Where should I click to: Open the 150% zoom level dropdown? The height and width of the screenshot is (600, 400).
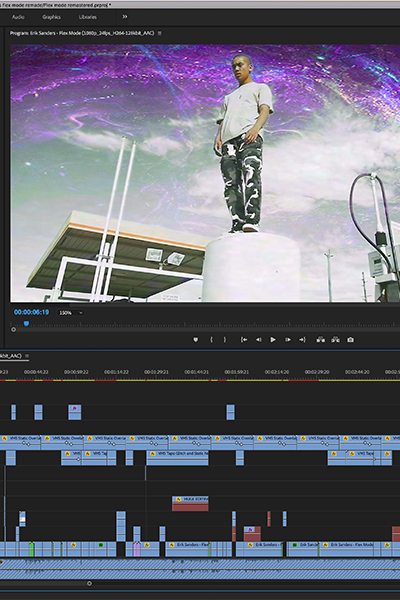71,313
